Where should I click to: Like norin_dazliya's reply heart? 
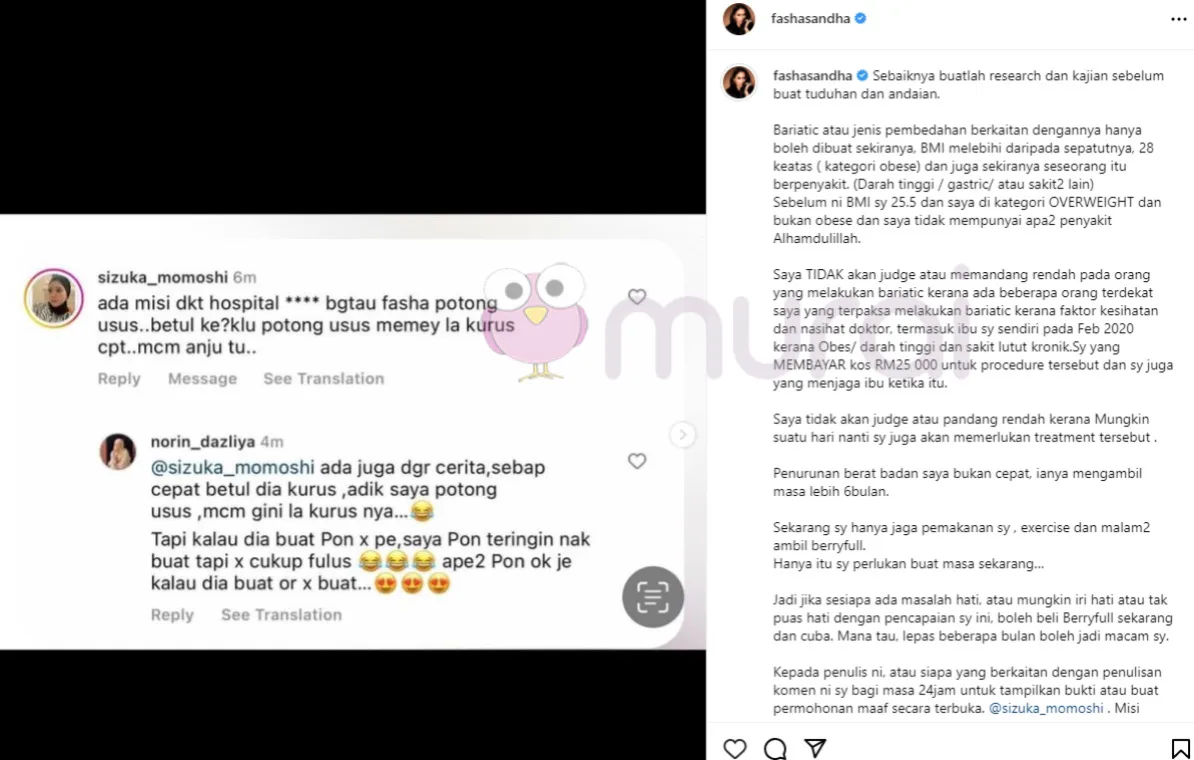pyautogui.click(x=637, y=461)
